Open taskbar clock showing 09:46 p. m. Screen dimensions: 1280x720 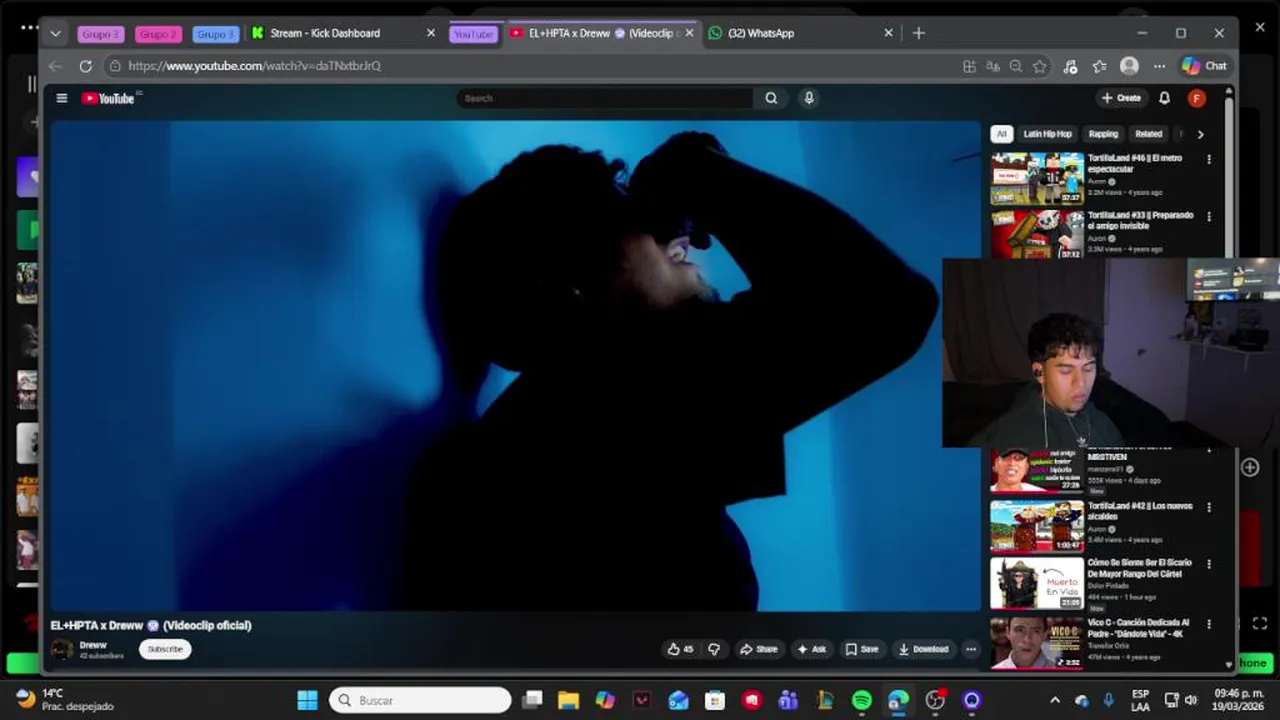coord(1237,700)
